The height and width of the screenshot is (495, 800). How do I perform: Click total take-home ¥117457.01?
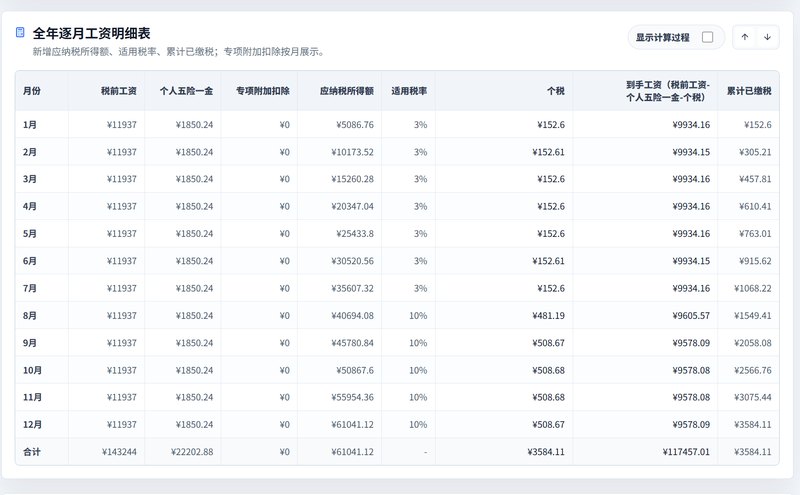tap(686, 452)
